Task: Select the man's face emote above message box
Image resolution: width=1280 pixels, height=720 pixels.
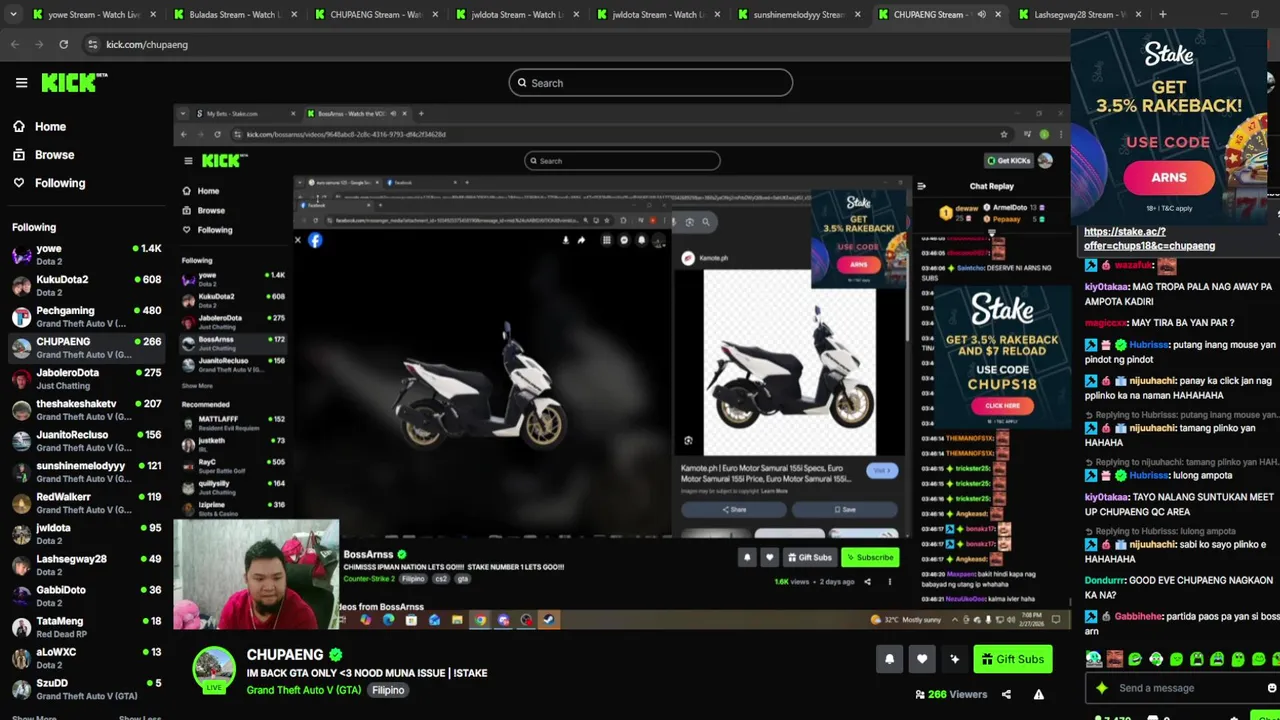Action: [x=1114, y=659]
